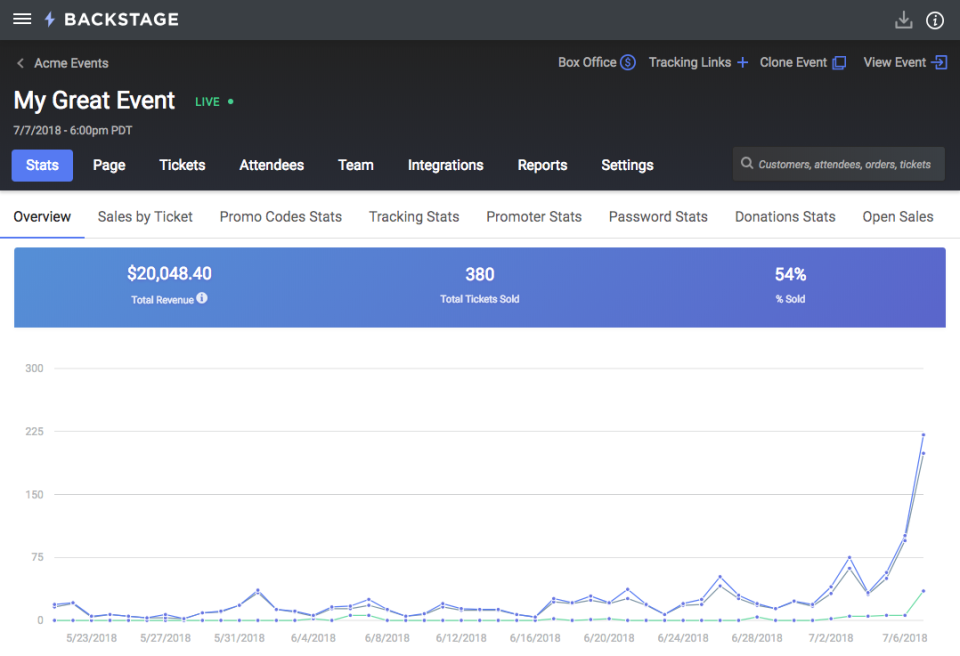Screen dimensions: 960x656
Task: Click the download icon in header
Action: click(x=903, y=20)
